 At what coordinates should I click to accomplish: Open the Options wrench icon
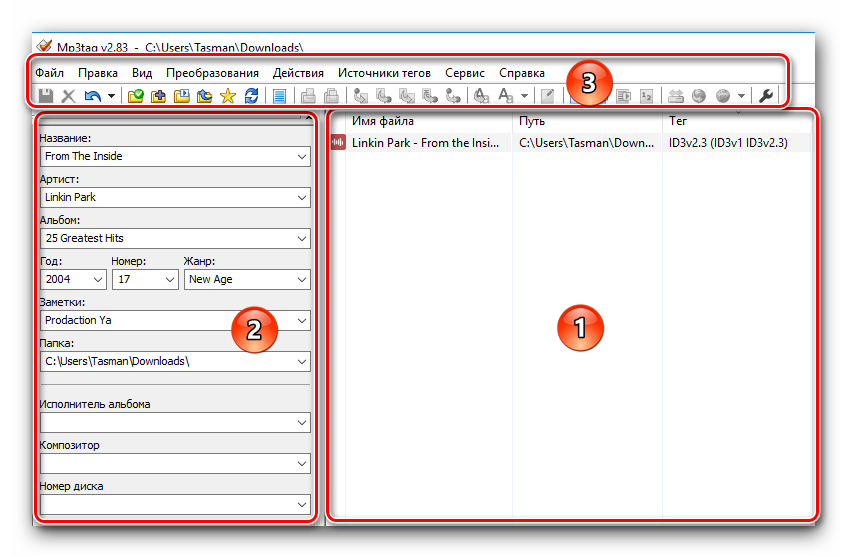[x=767, y=96]
